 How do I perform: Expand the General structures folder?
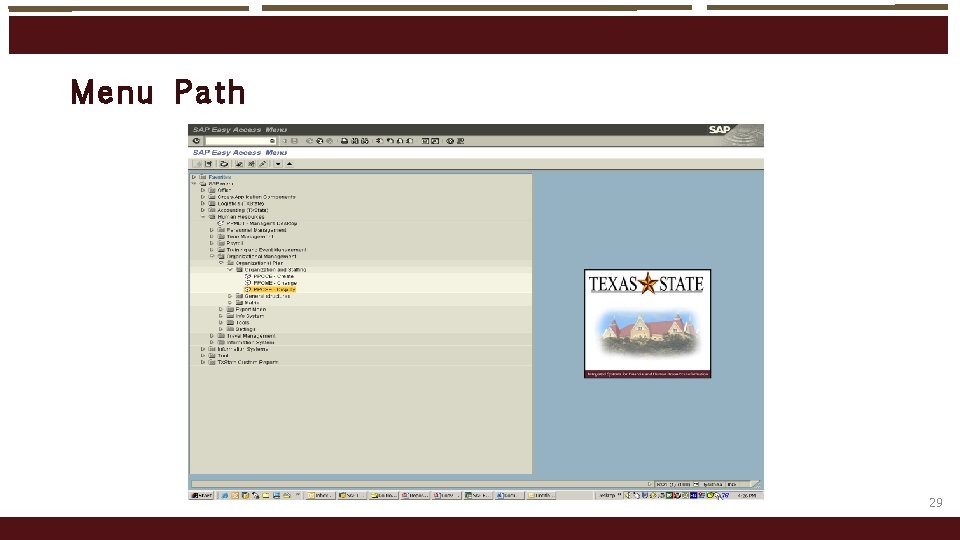click(x=230, y=296)
